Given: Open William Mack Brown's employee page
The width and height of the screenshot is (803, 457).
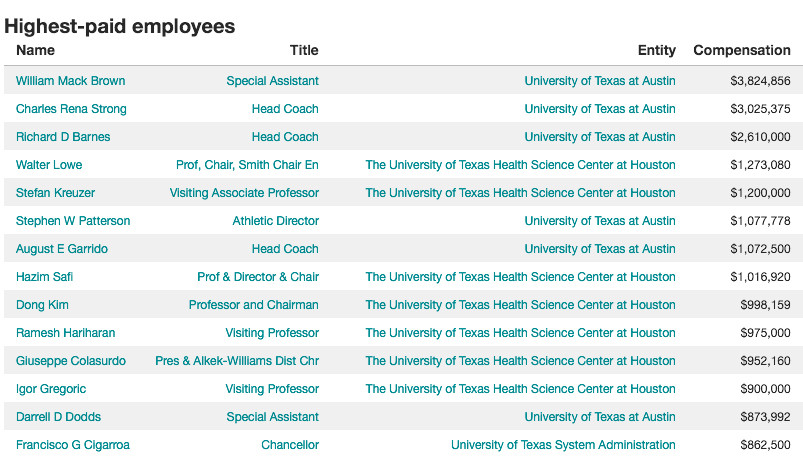Looking at the screenshot, I should coord(70,81).
